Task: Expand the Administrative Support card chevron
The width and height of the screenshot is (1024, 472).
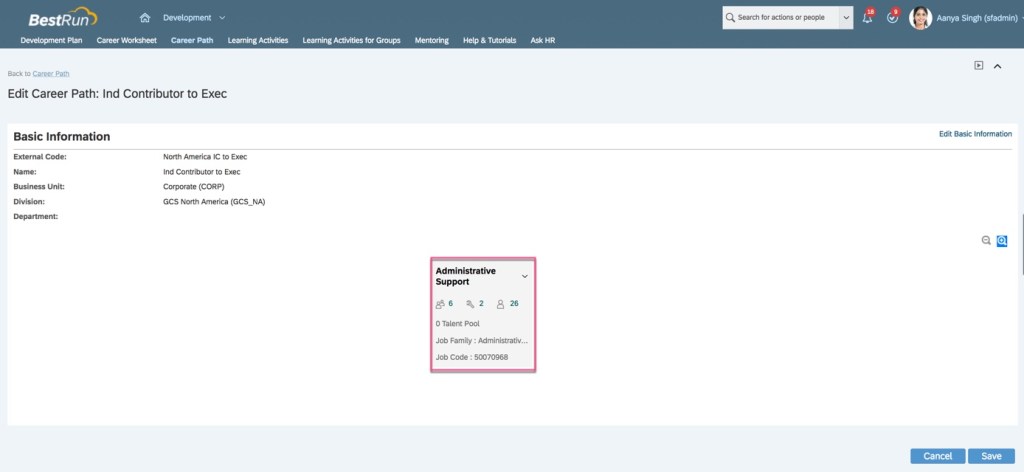Action: point(525,276)
